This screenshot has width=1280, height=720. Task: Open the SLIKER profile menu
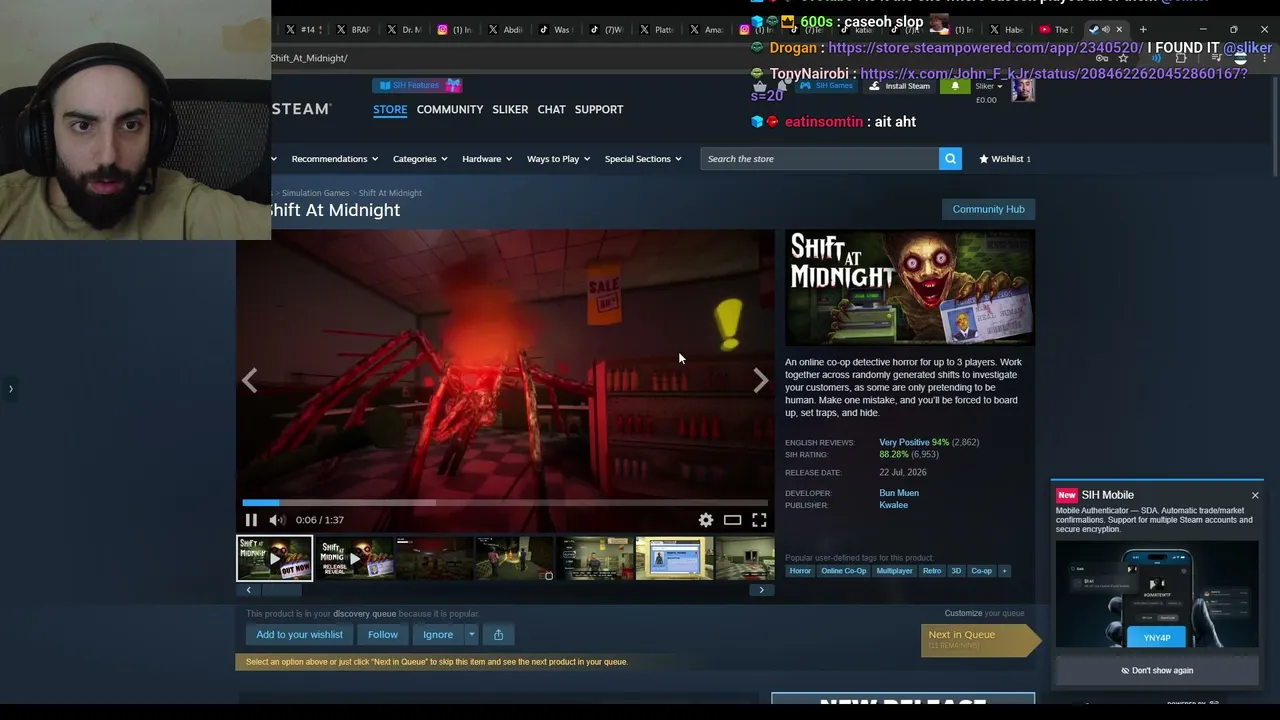tap(510, 109)
